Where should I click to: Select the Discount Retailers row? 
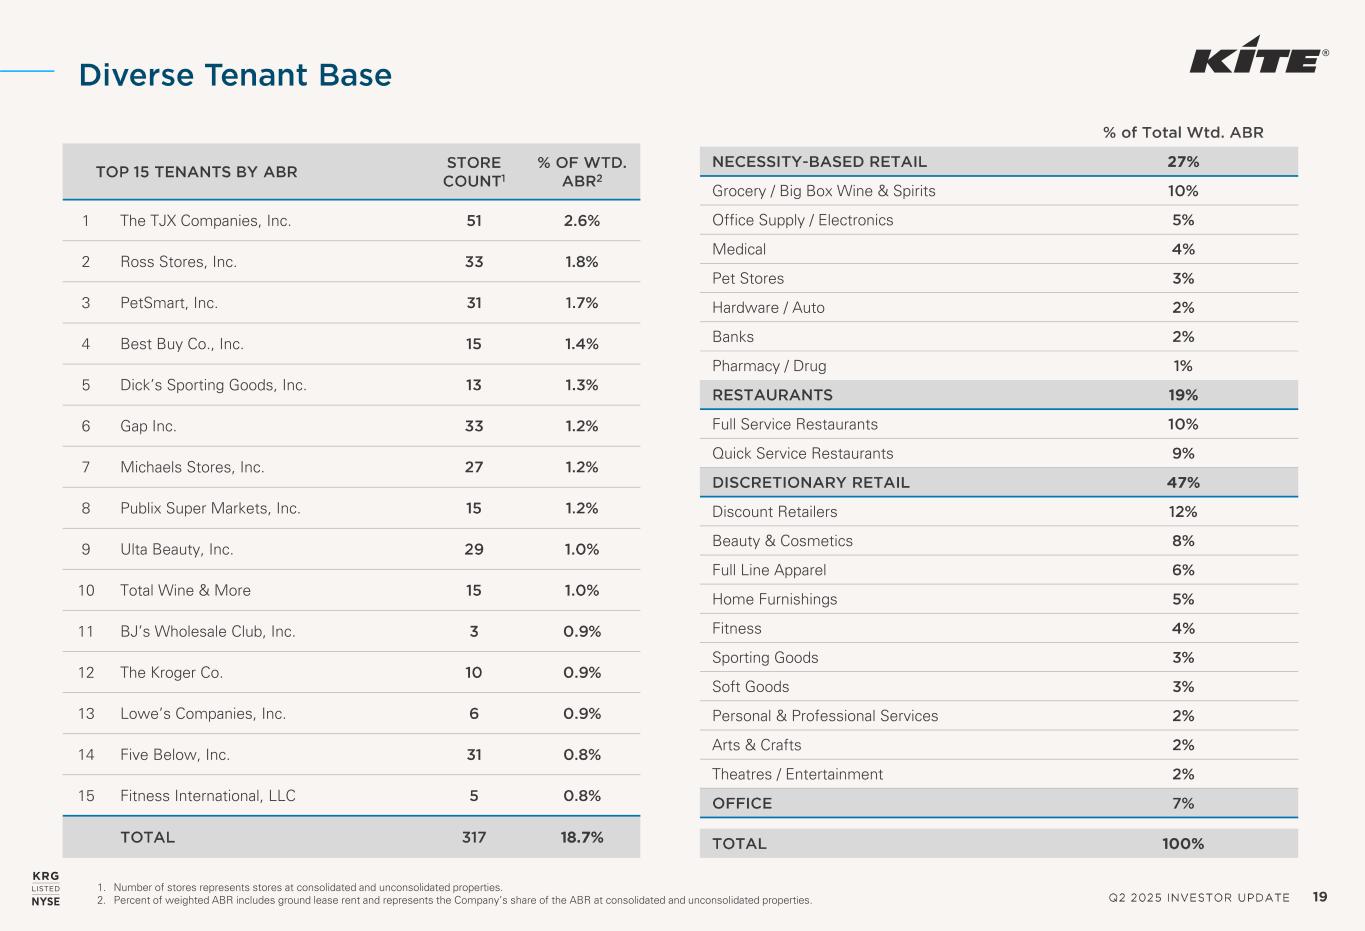pos(774,512)
